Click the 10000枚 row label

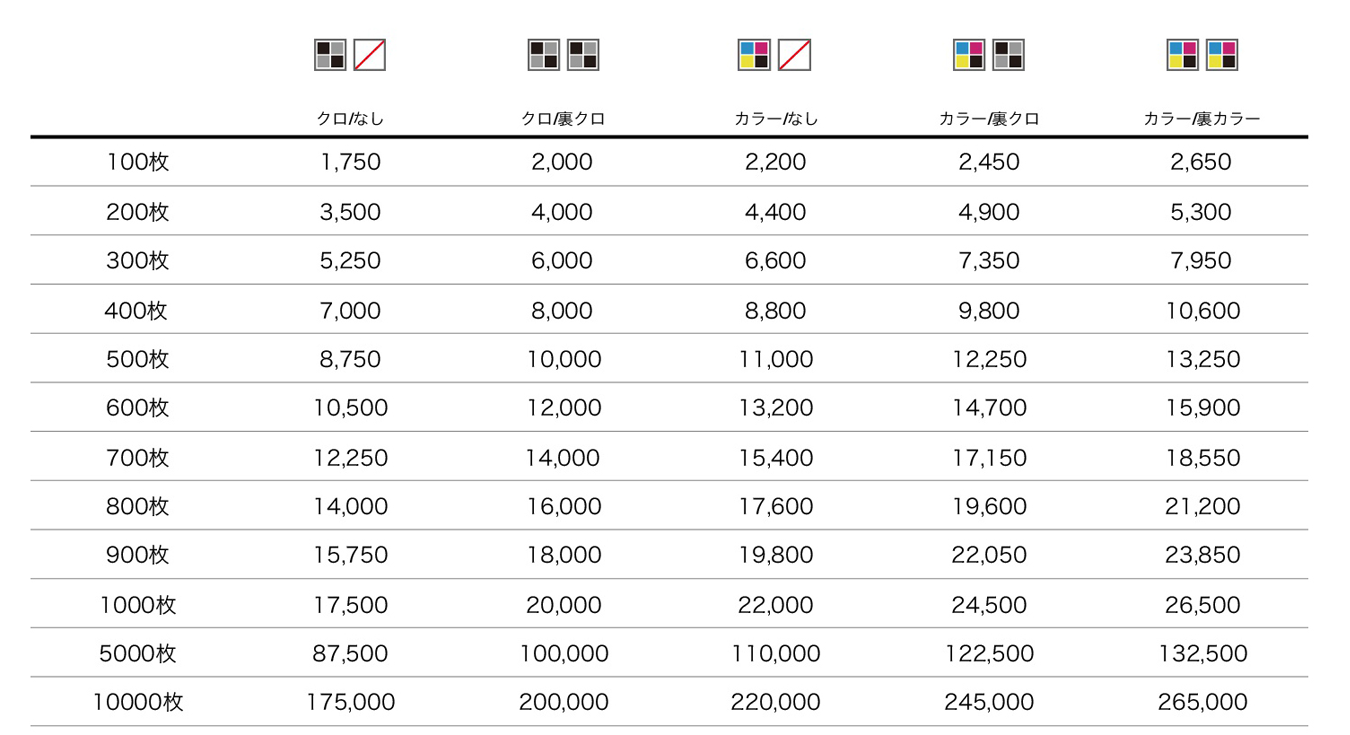coord(138,702)
